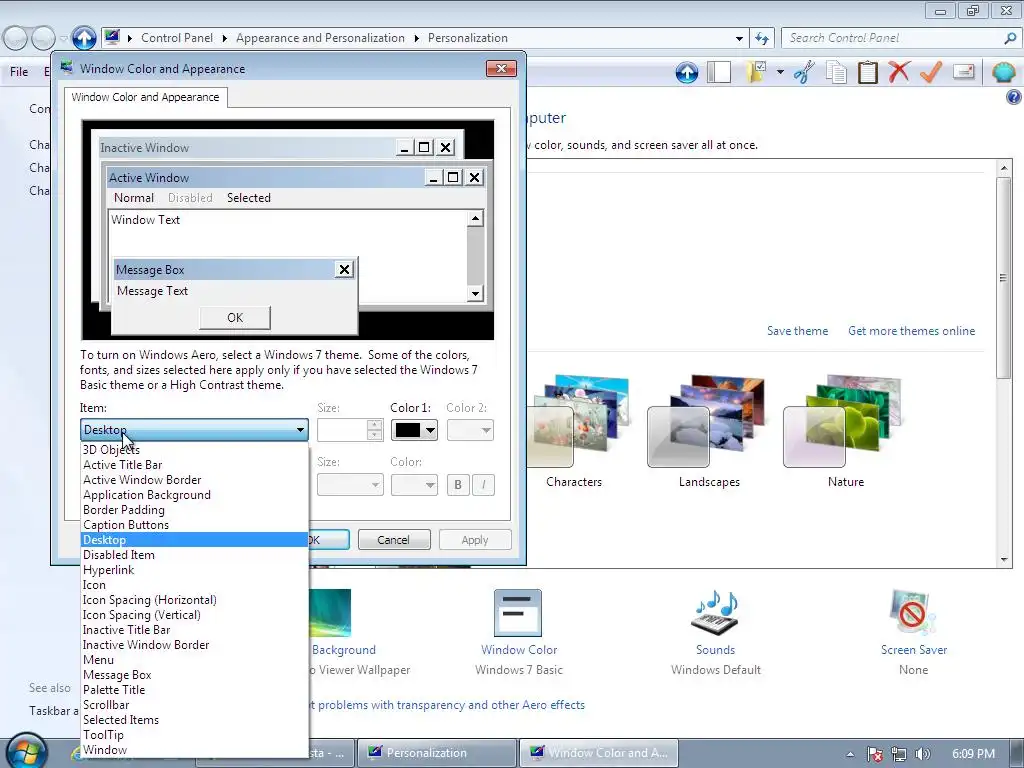1024x768 pixels.
Task: Open the Sounds settings icon
Action: (715, 613)
